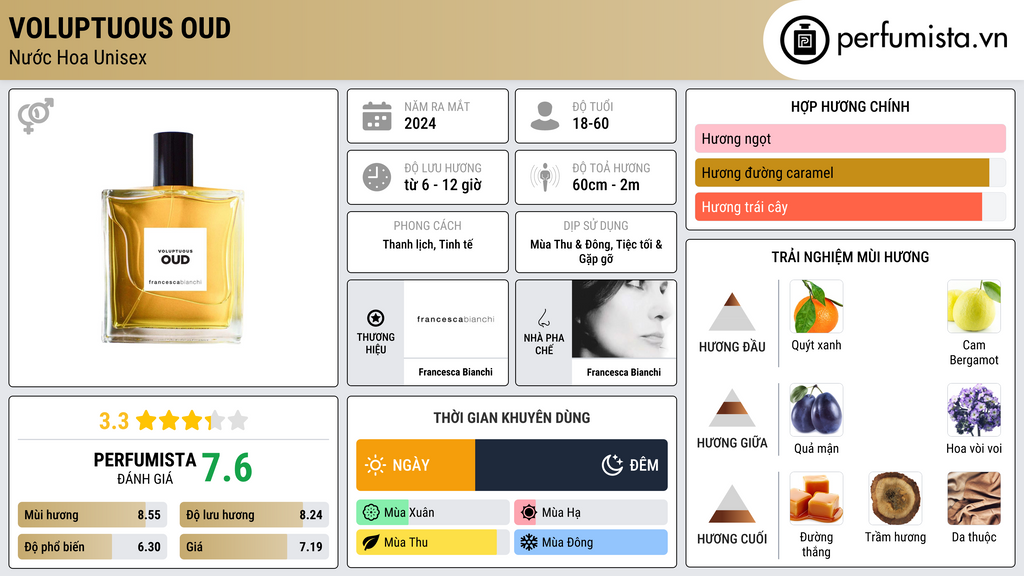Click the person icon beside age range
The width and height of the screenshot is (1024, 576).
(x=545, y=116)
